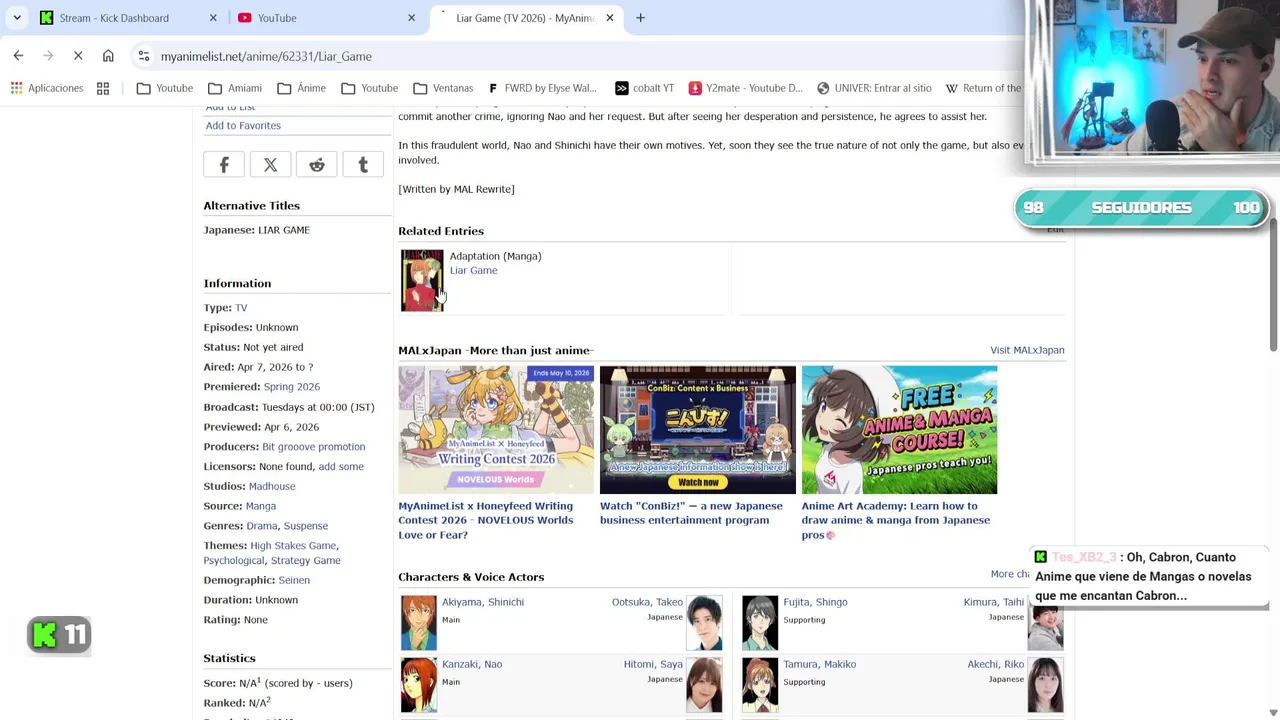The width and height of the screenshot is (1280, 720).
Task: Open voice actor Akechi, Riko page
Action: click(x=995, y=664)
